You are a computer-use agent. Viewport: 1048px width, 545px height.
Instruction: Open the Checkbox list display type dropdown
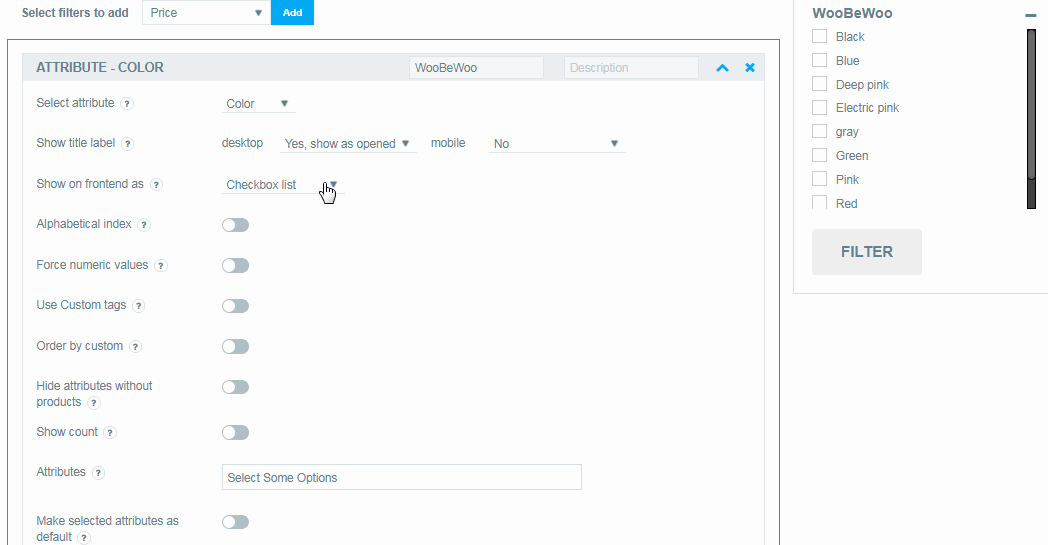[x=283, y=185]
